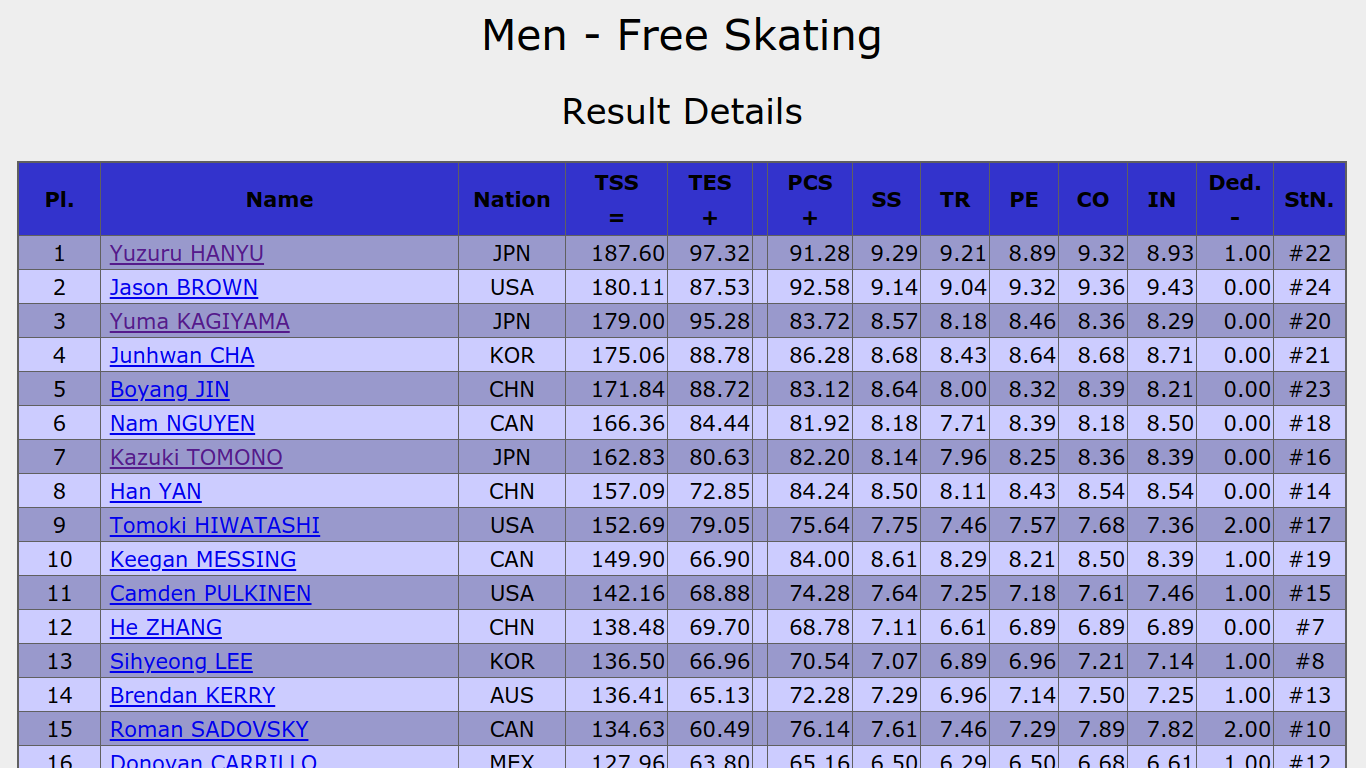Screen dimensions: 1366x768
Task: Click the Camden PULKINEN link
Action: click(210, 594)
